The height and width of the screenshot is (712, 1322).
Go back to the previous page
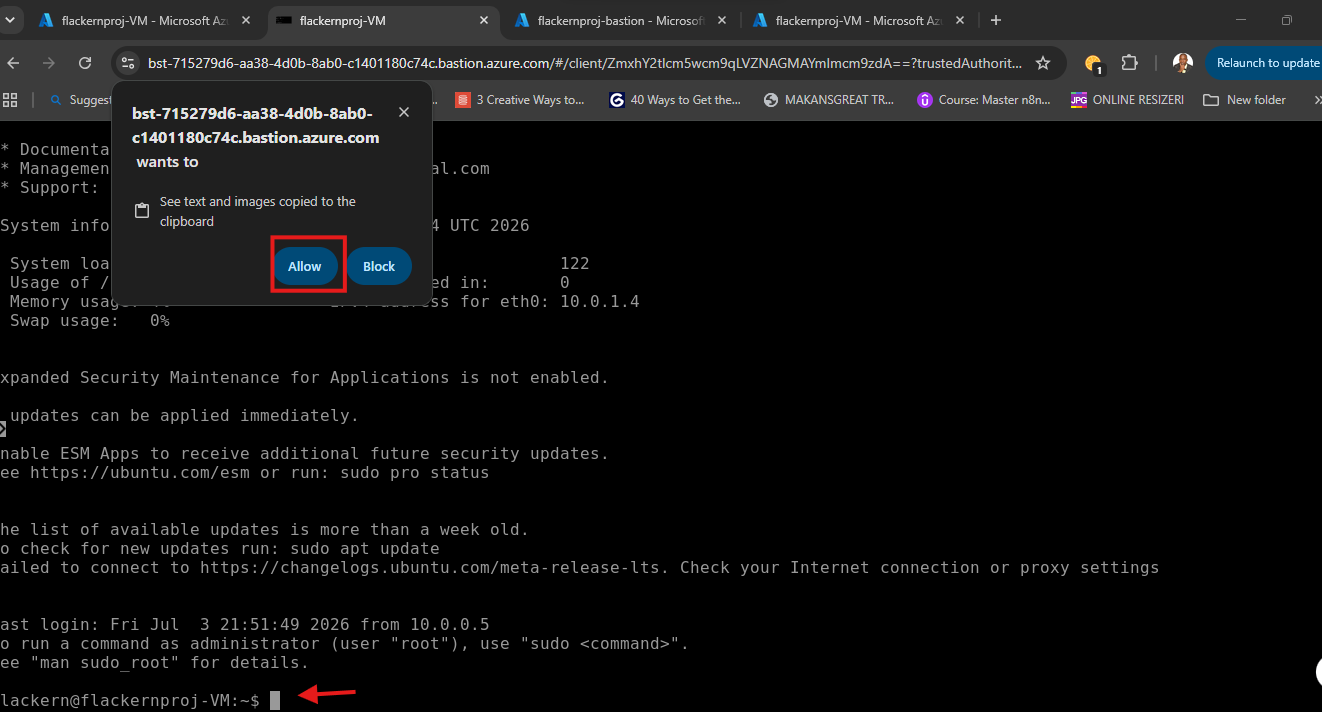tap(14, 63)
